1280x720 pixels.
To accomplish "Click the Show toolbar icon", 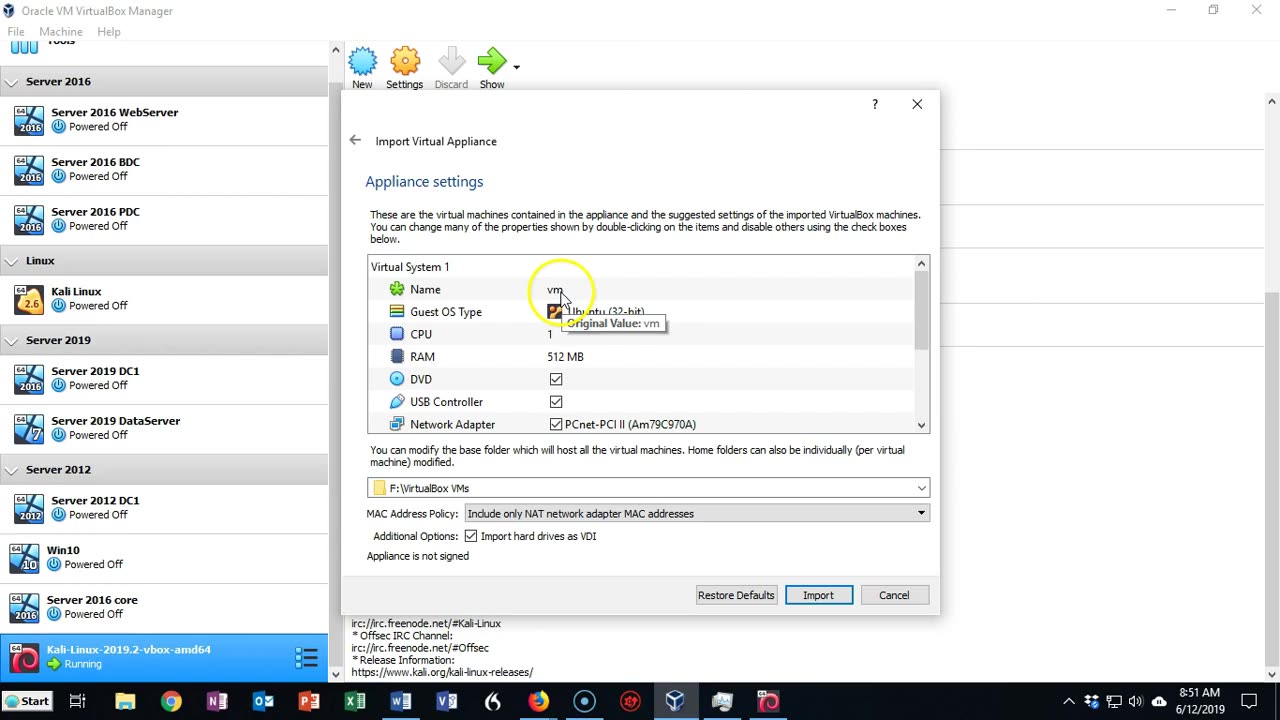I will click(x=491, y=62).
